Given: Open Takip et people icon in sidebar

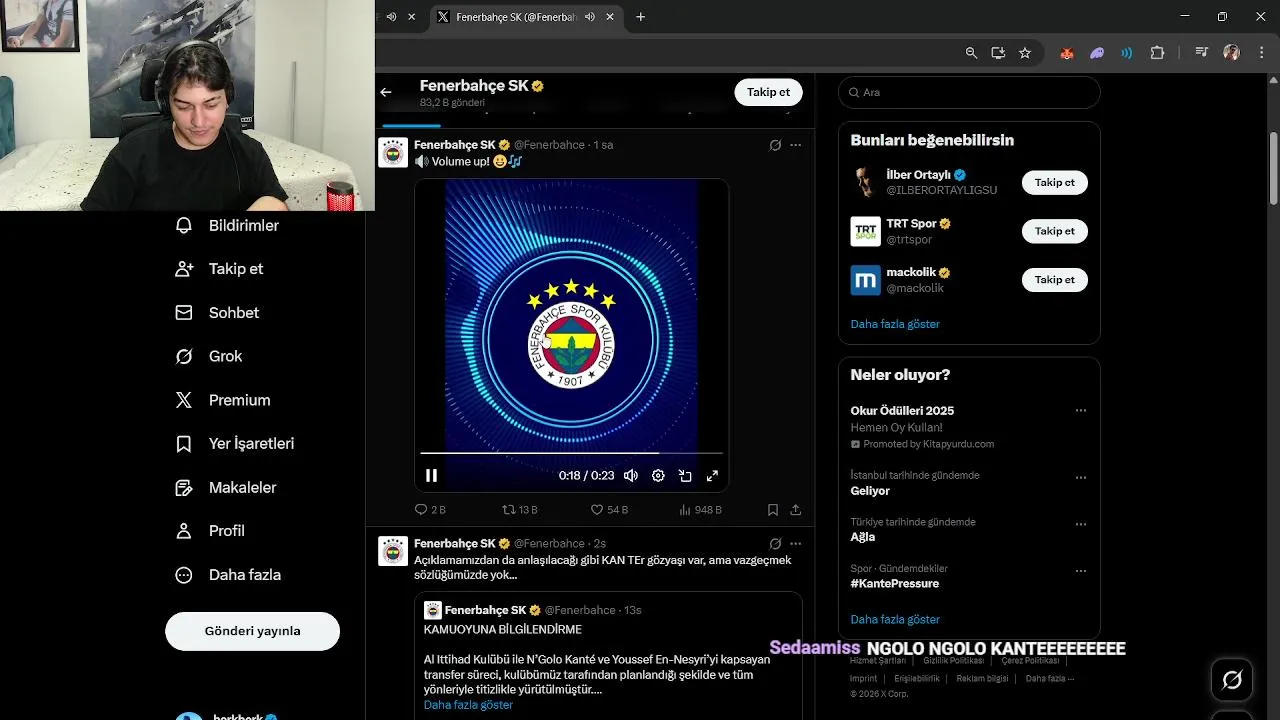Looking at the screenshot, I should [184, 269].
